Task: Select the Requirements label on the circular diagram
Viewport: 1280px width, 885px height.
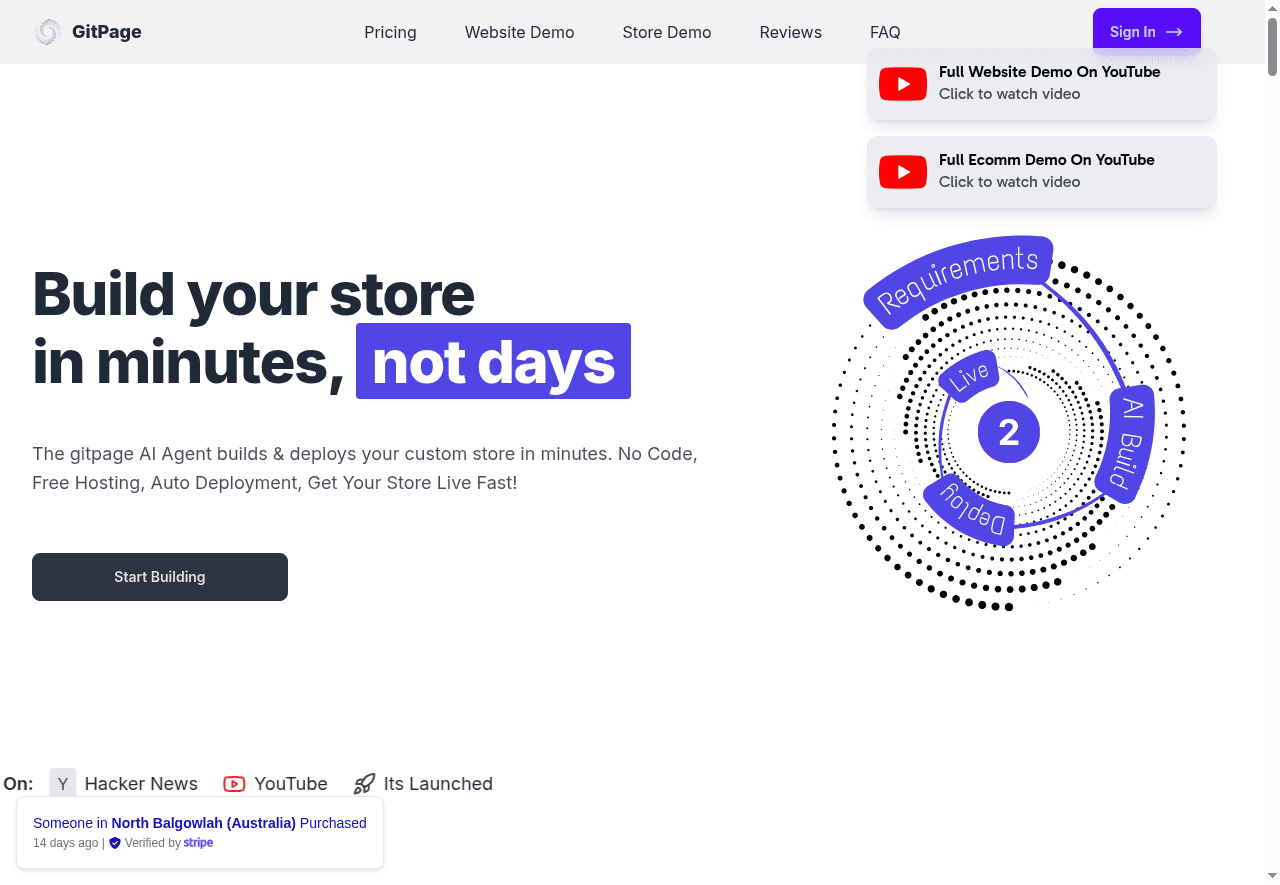Action: pos(957,280)
